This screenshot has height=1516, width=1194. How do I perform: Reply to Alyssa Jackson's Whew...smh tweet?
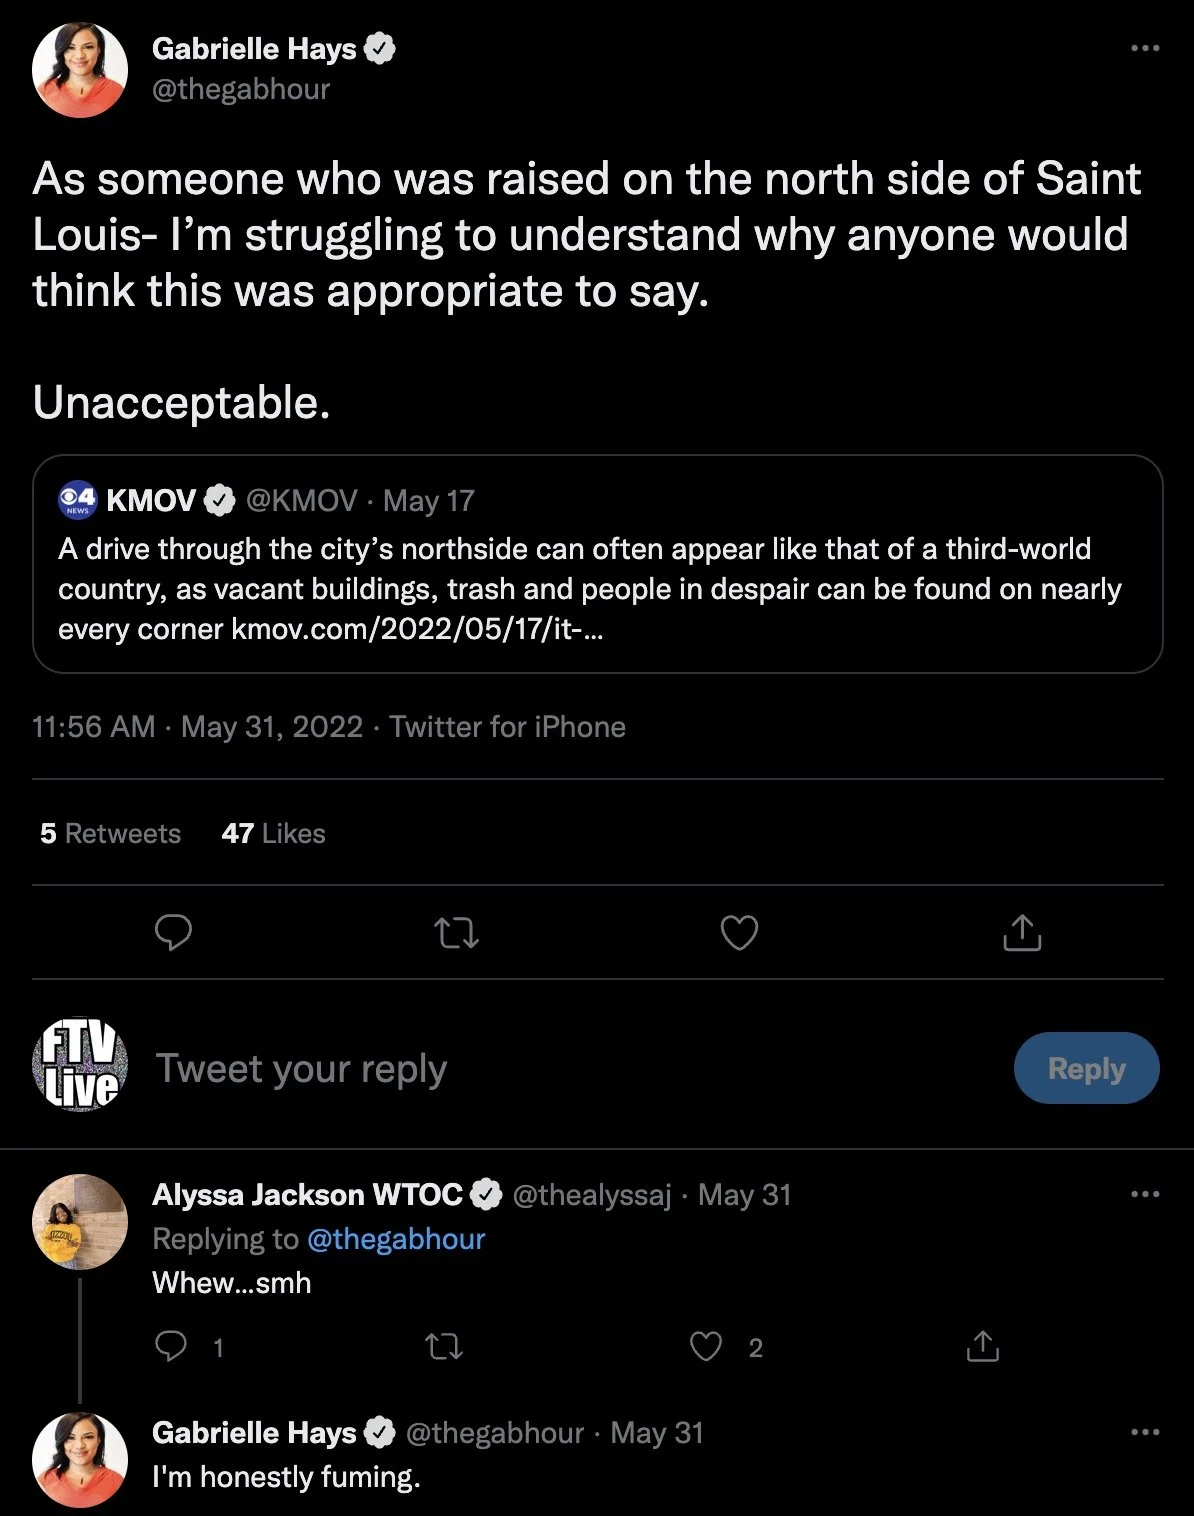172,1347
